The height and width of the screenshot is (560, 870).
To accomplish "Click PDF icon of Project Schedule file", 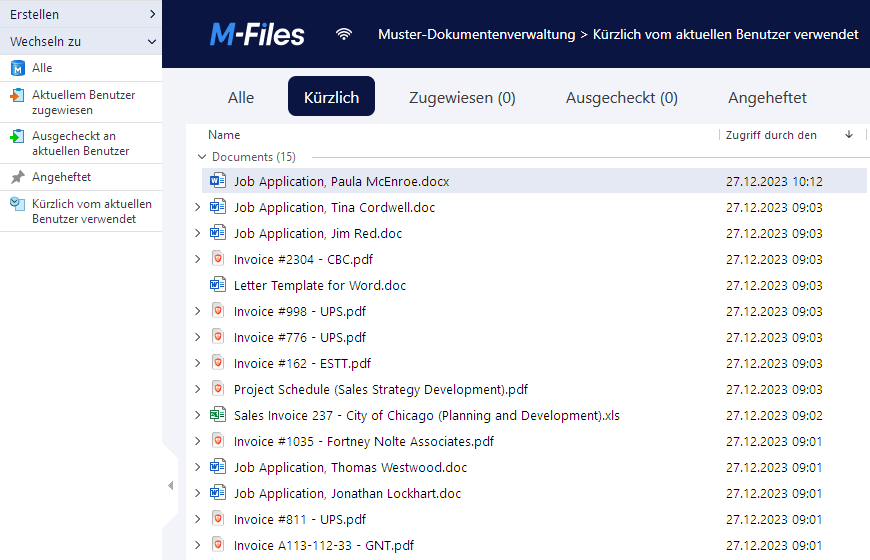I will (218, 389).
